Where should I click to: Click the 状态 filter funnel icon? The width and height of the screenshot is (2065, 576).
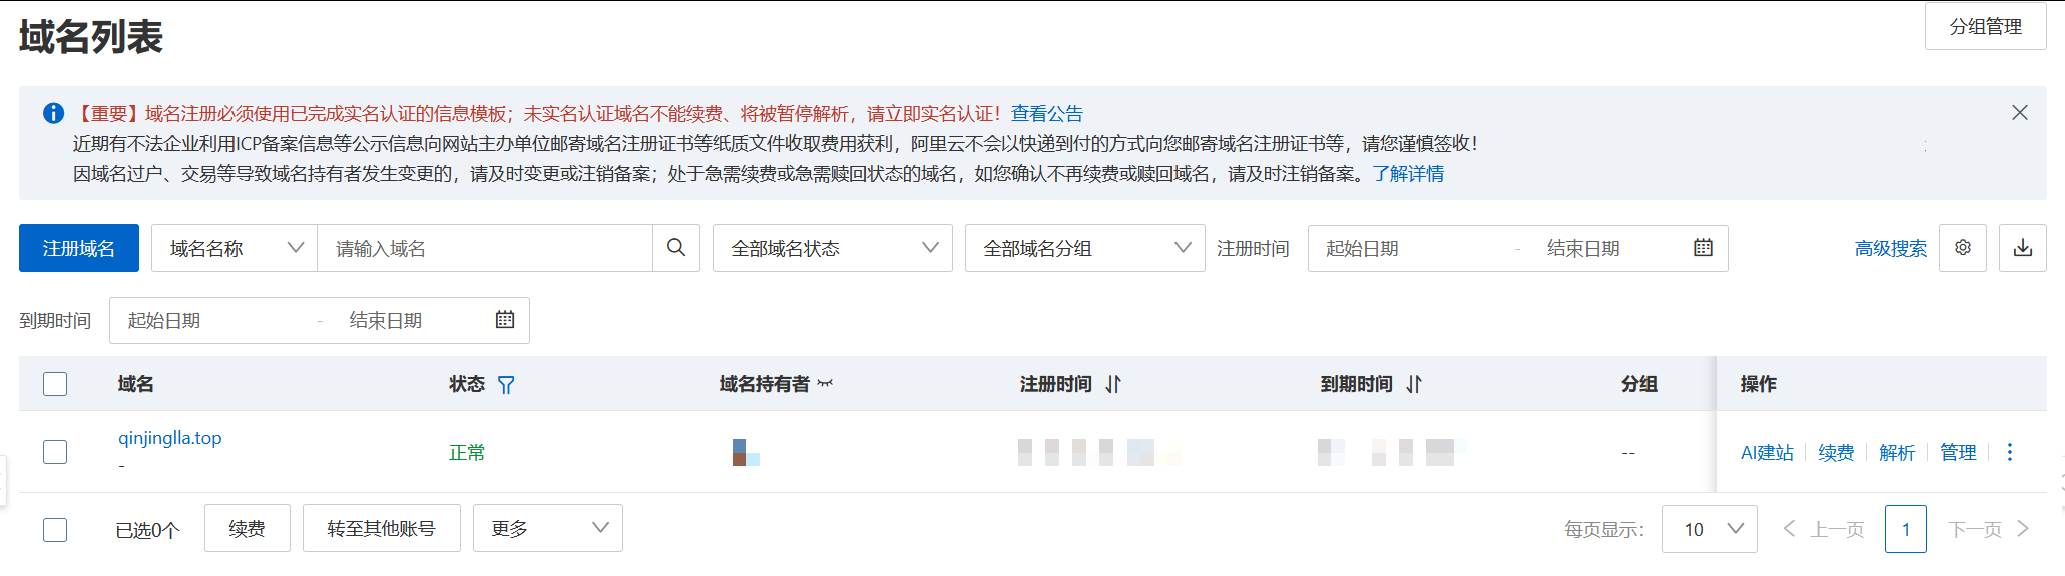tap(506, 385)
